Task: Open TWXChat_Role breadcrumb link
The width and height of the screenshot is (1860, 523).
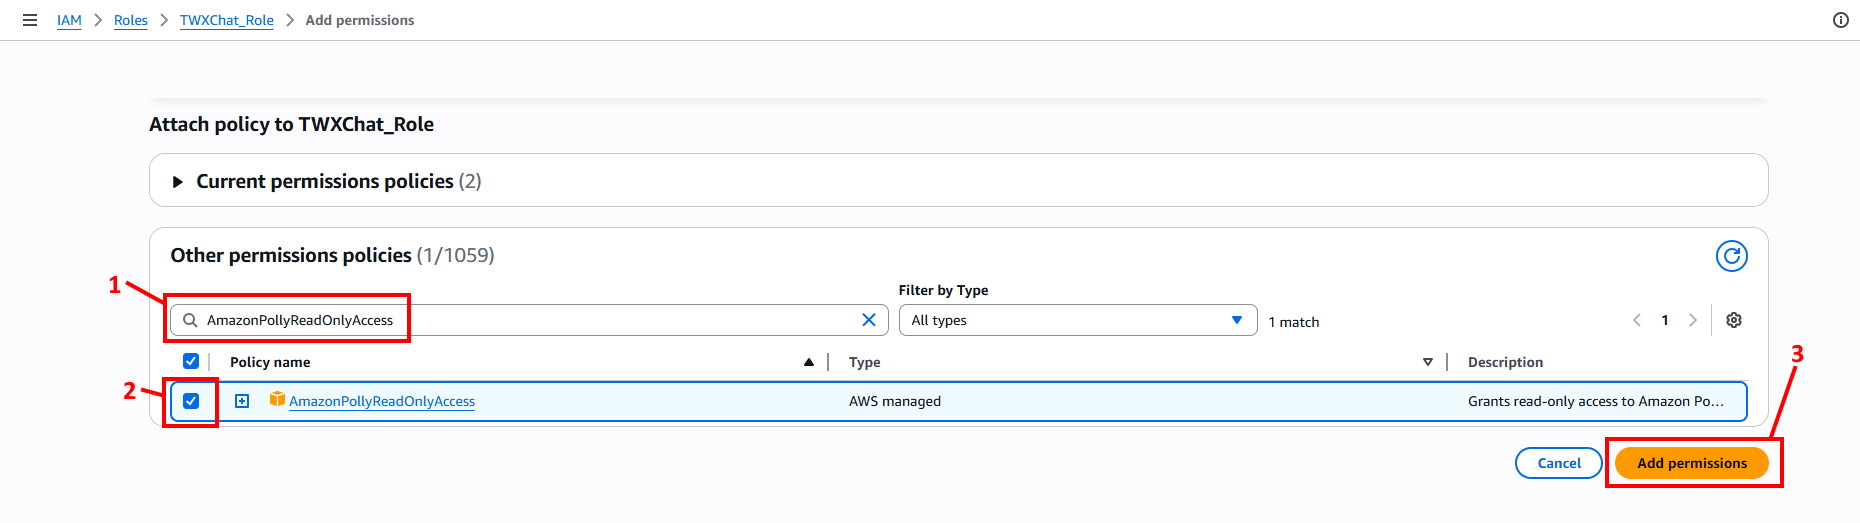Action: [226, 20]
